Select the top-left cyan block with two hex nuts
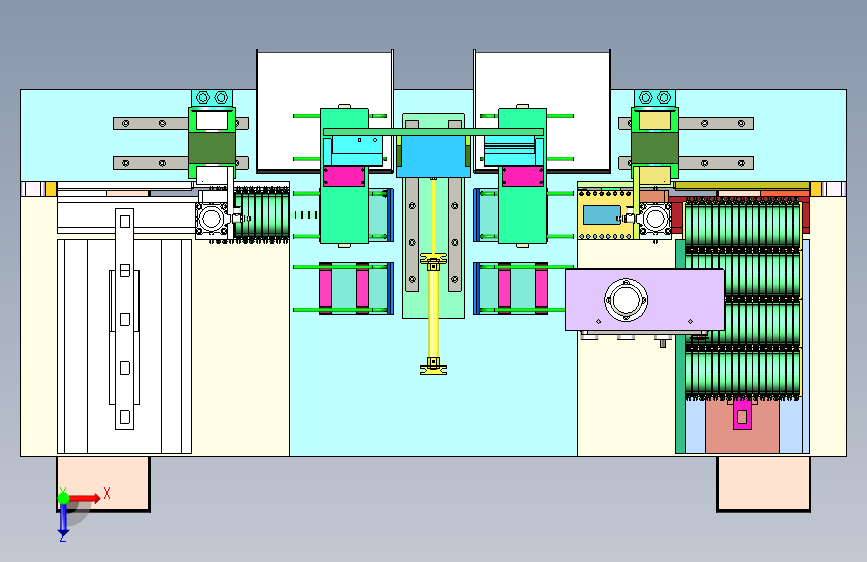Viewport: 867px width, 562px height. (212, 98)
